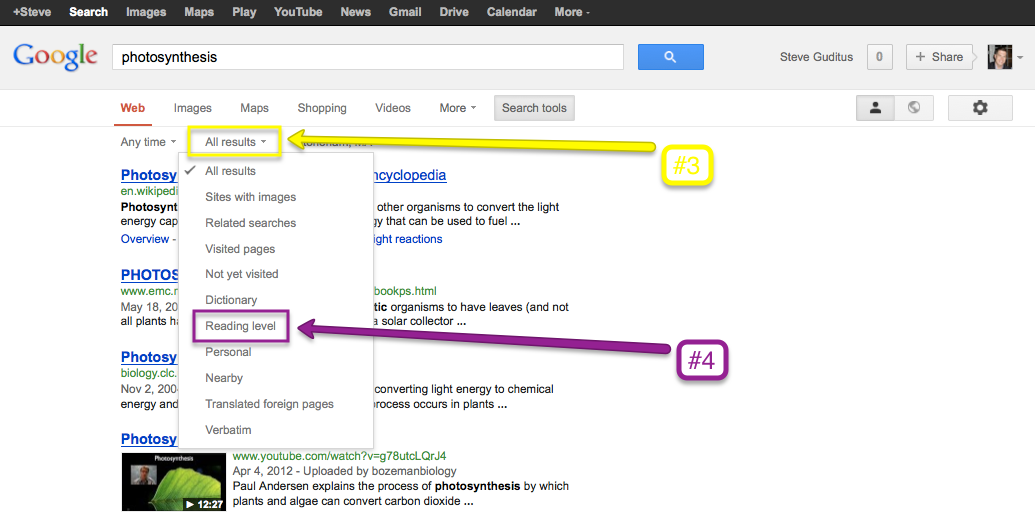Show personal results with person icon
The image size is (1035, 518).
click(x=875, y=108)
